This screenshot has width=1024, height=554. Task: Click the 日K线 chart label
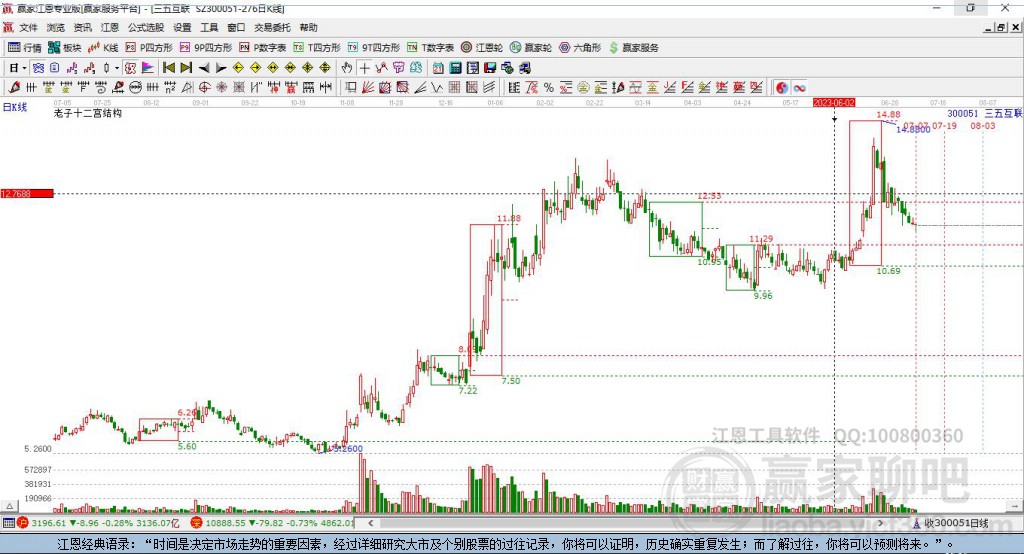coord(15,107)
